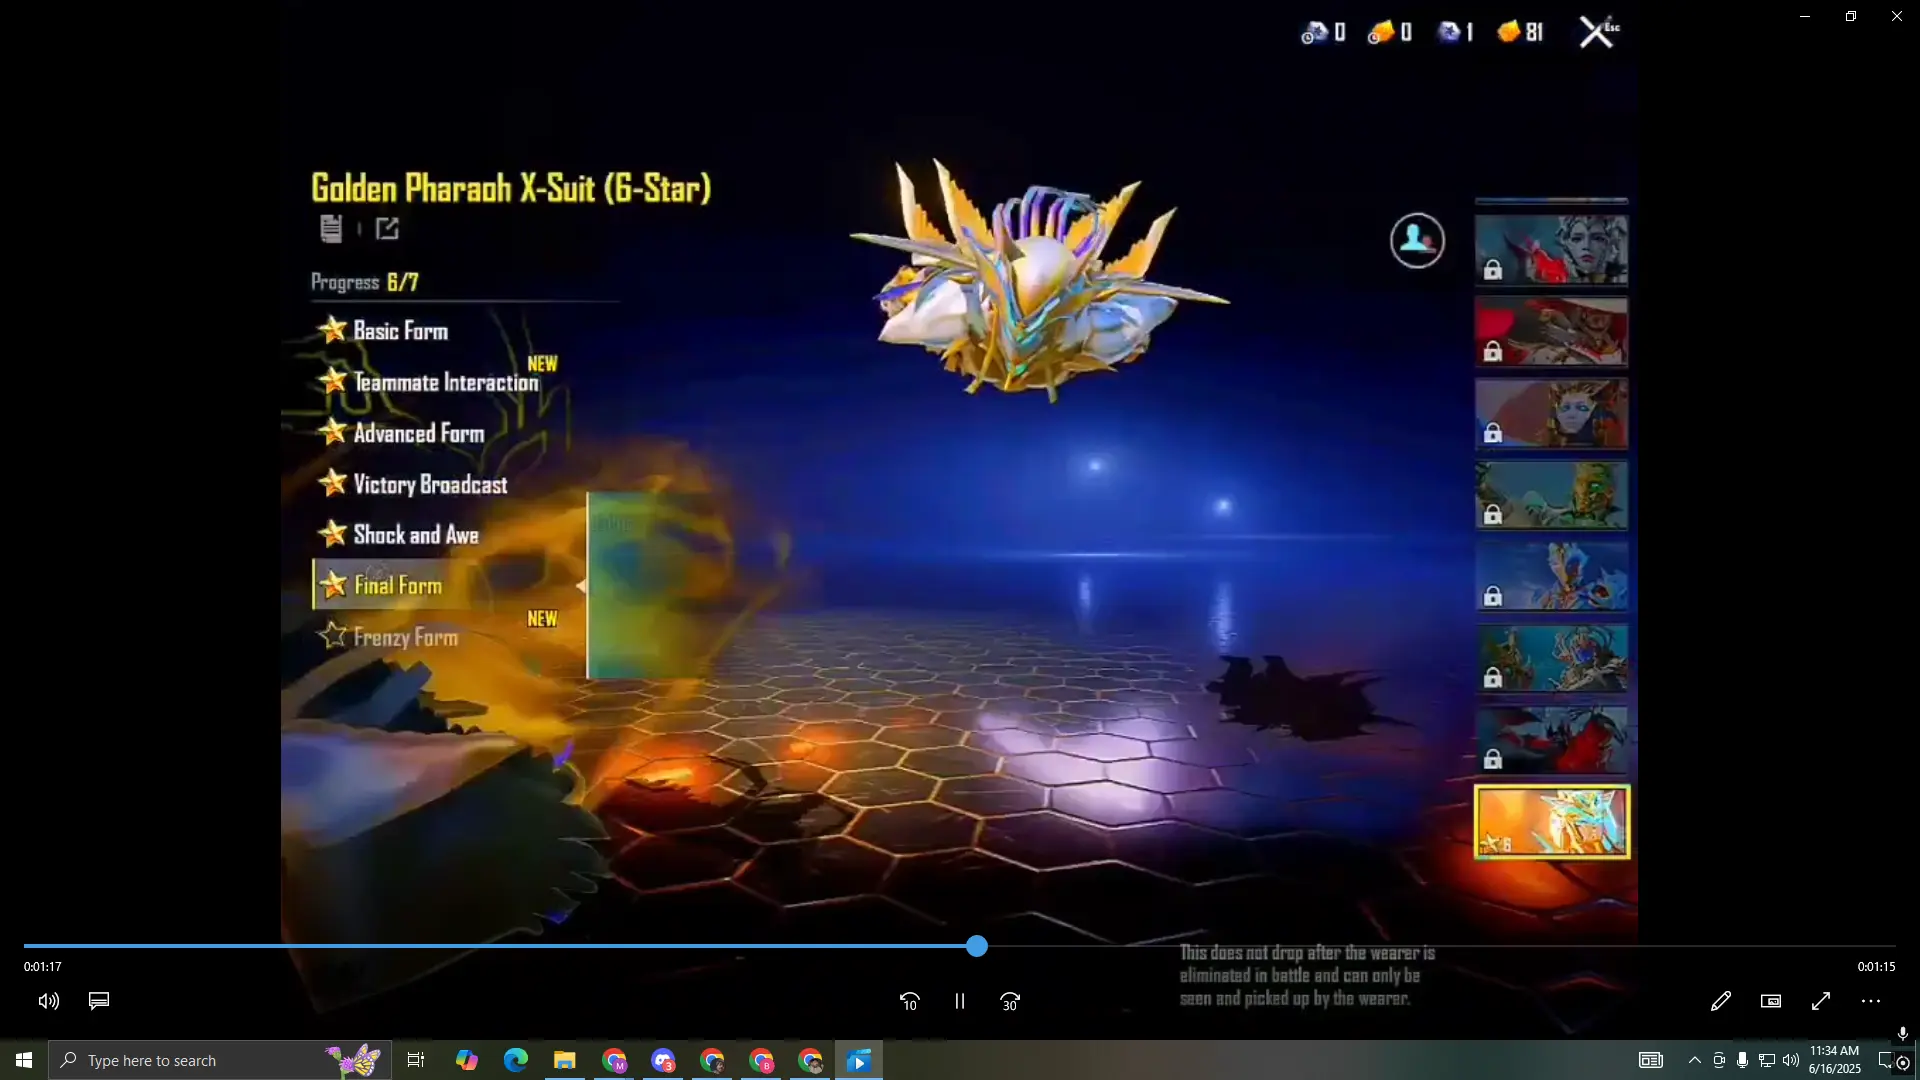Skip forward 30 seconds

1010,1001
